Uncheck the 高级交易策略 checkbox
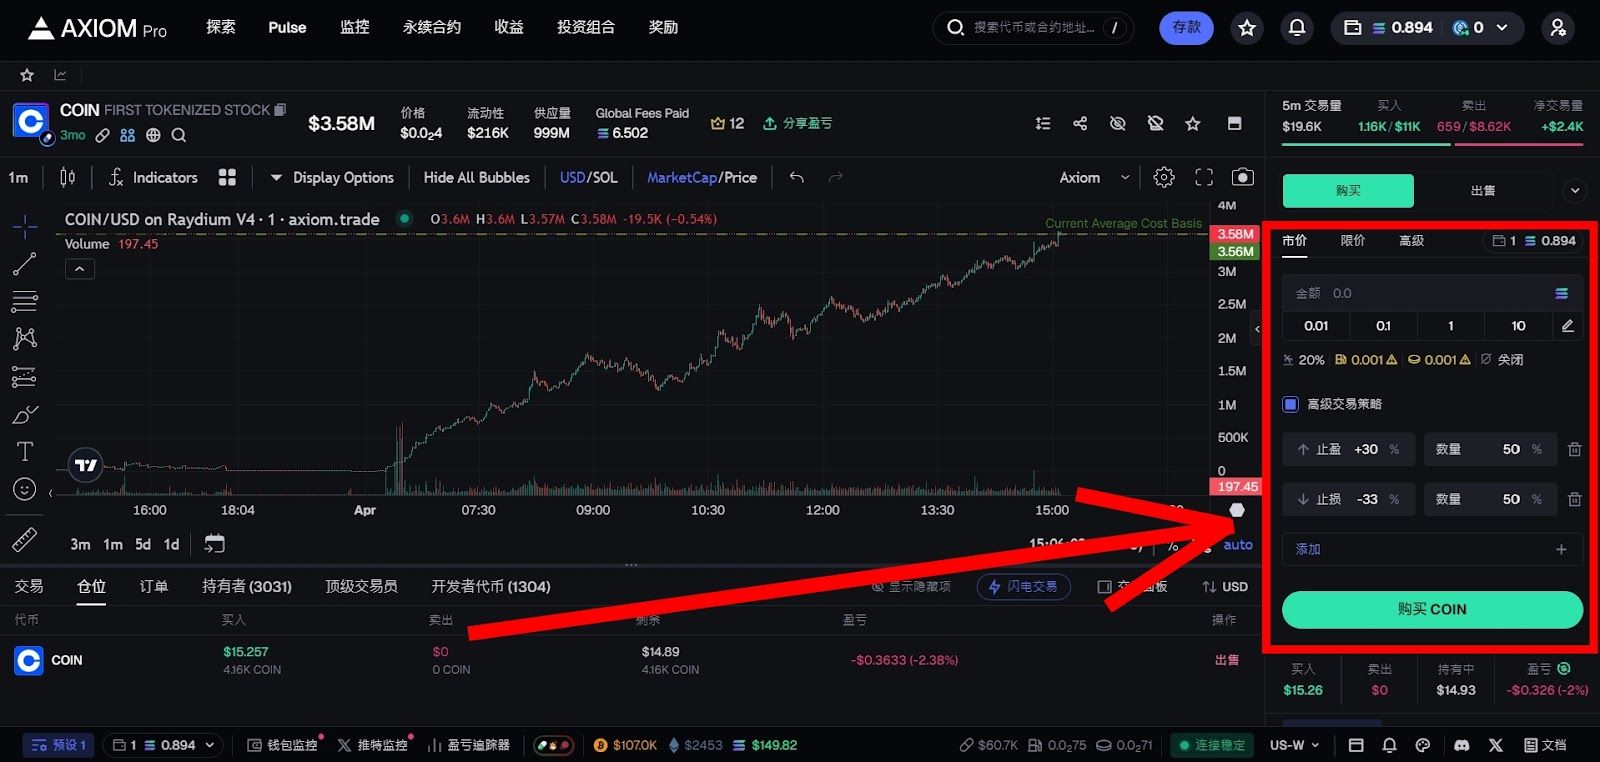The width and height of the screenshot is (1600, 762). point(1291,404)
